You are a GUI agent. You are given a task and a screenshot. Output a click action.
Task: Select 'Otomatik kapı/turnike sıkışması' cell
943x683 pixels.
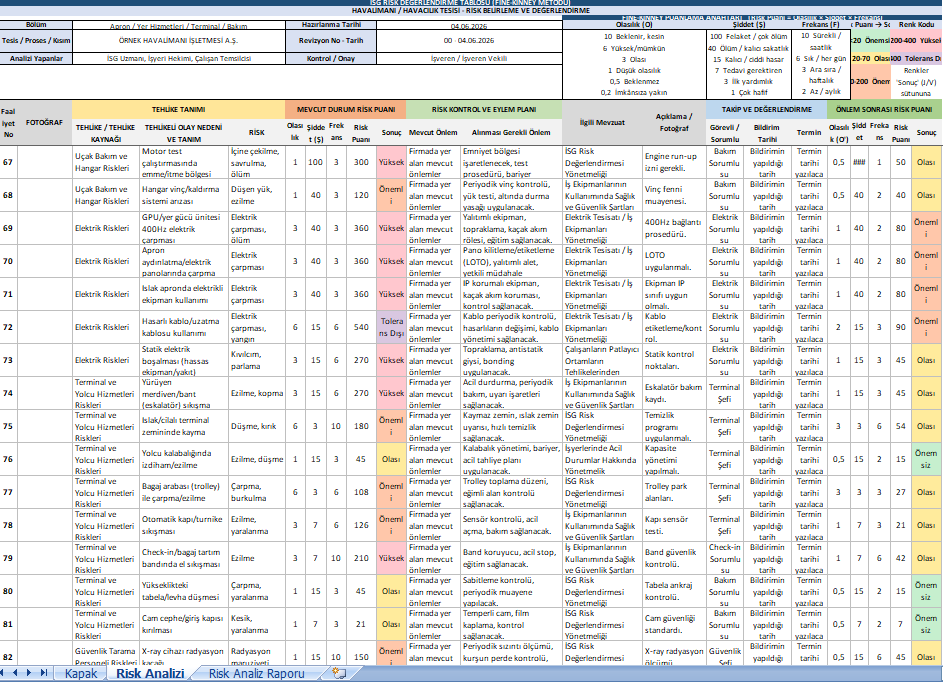(x=184, y=525)
